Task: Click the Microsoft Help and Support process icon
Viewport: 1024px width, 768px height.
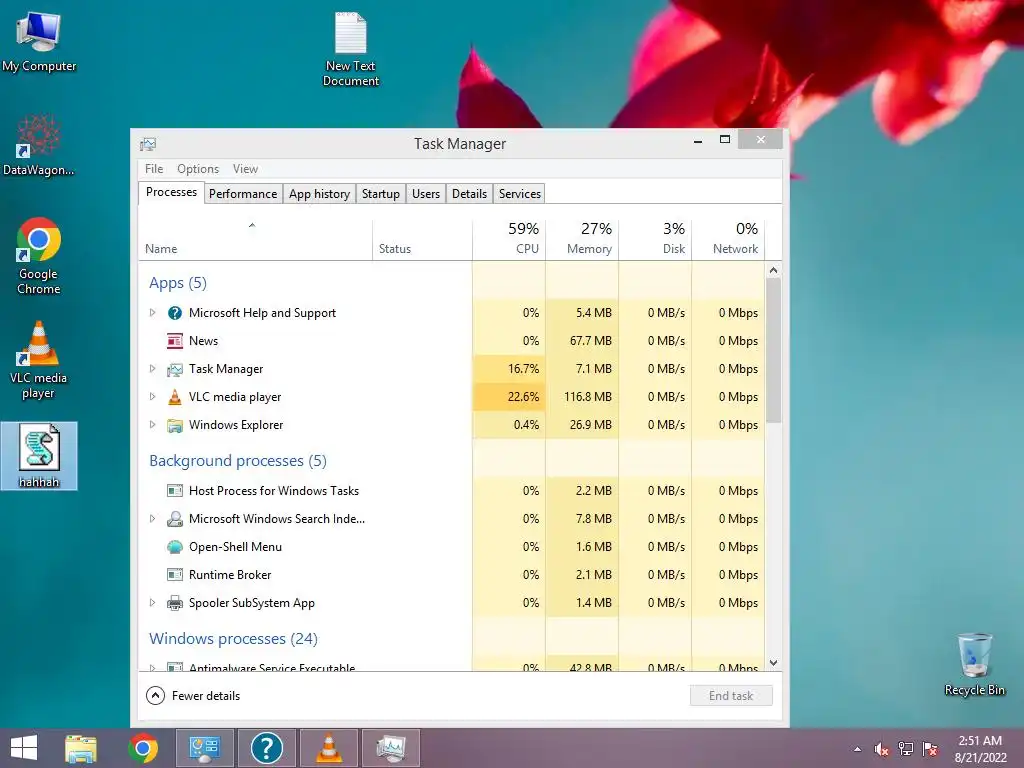Action: [174, 313]
